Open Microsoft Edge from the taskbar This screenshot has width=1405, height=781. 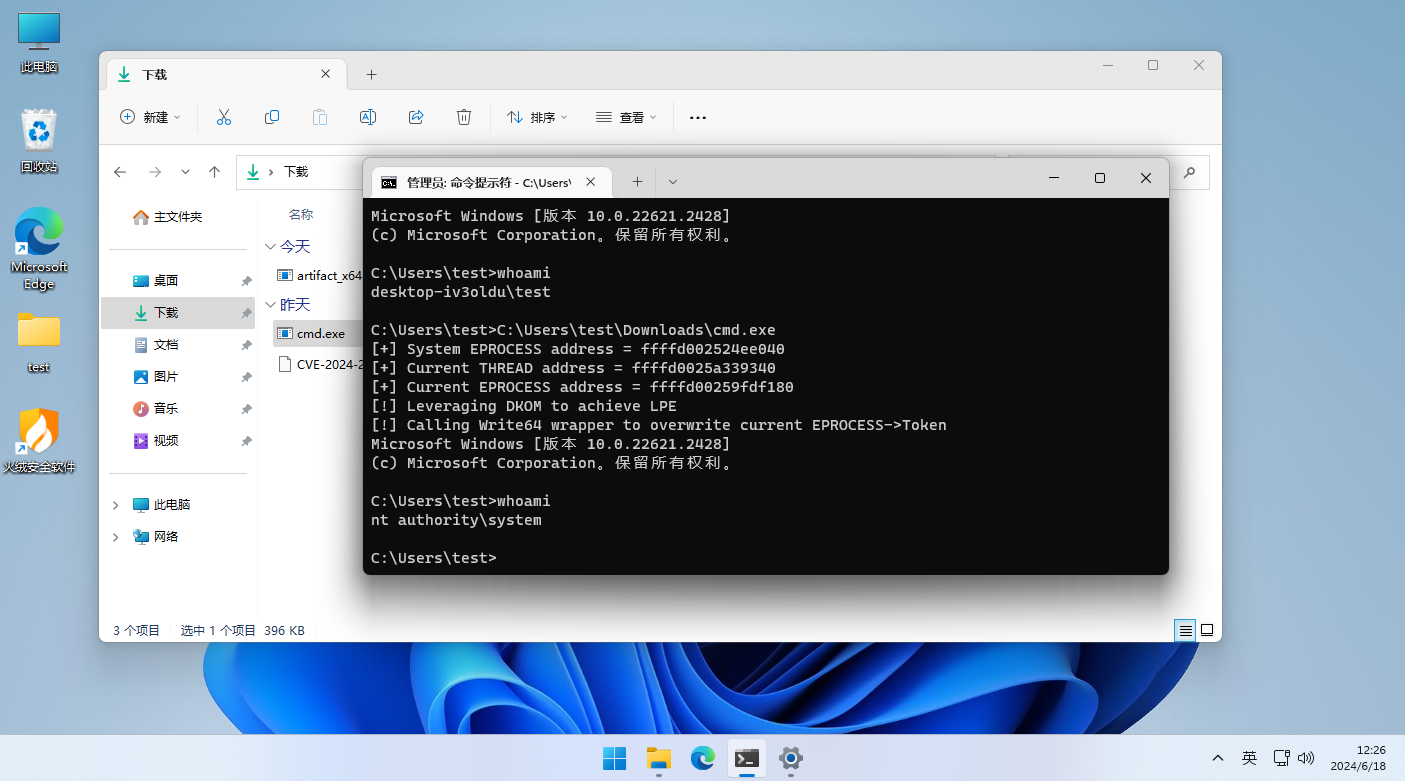point(703,758)
